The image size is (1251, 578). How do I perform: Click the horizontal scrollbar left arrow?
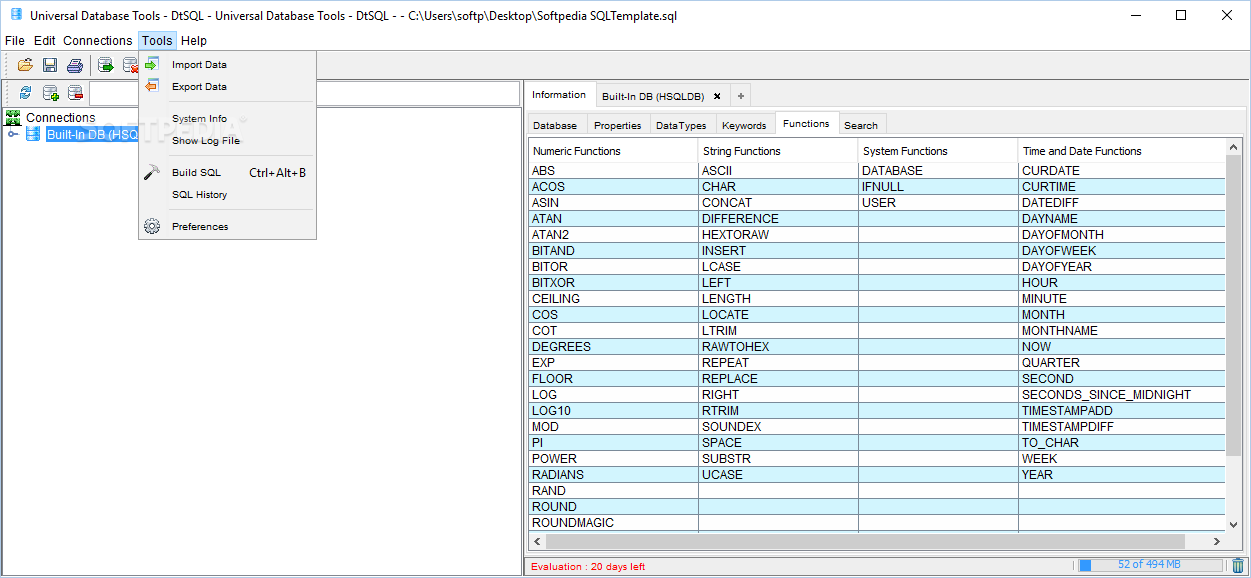pyautogui.click(x=537, y=541)
